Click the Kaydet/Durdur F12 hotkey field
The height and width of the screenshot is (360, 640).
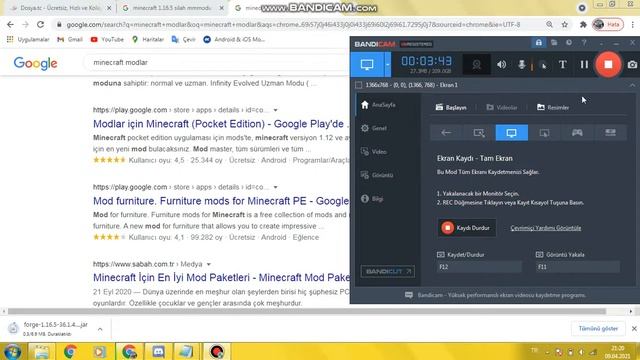coord(479,267)
